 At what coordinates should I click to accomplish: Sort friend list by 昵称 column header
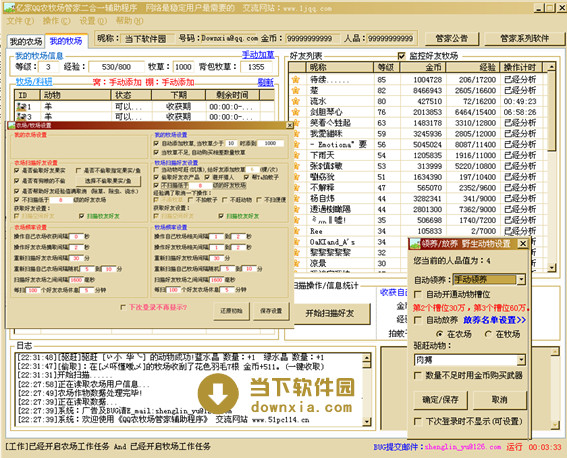(340, 67)
